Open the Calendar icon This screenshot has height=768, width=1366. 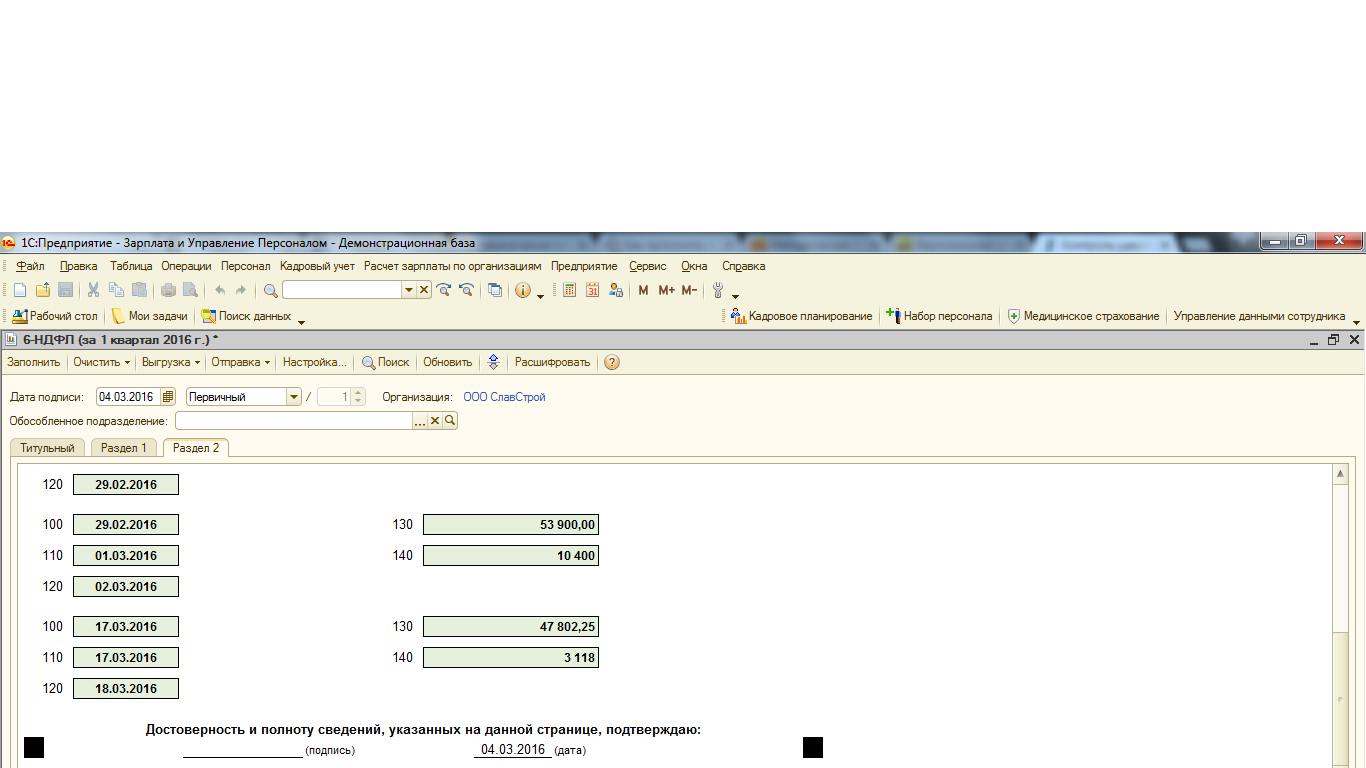coord(592,290)
